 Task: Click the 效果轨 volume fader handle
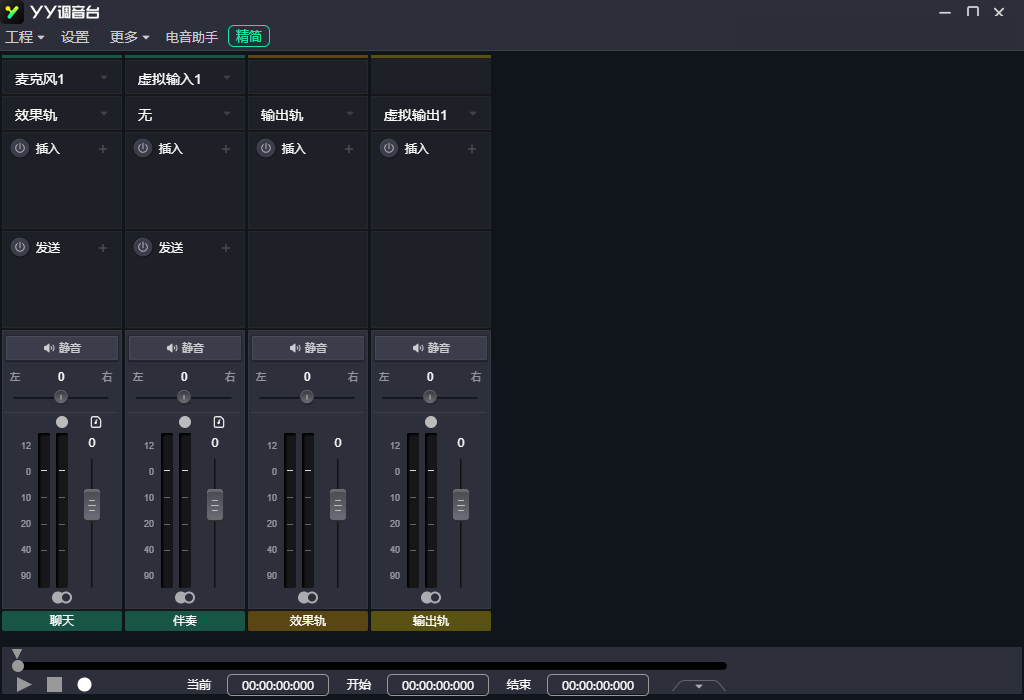click(337, 504)
